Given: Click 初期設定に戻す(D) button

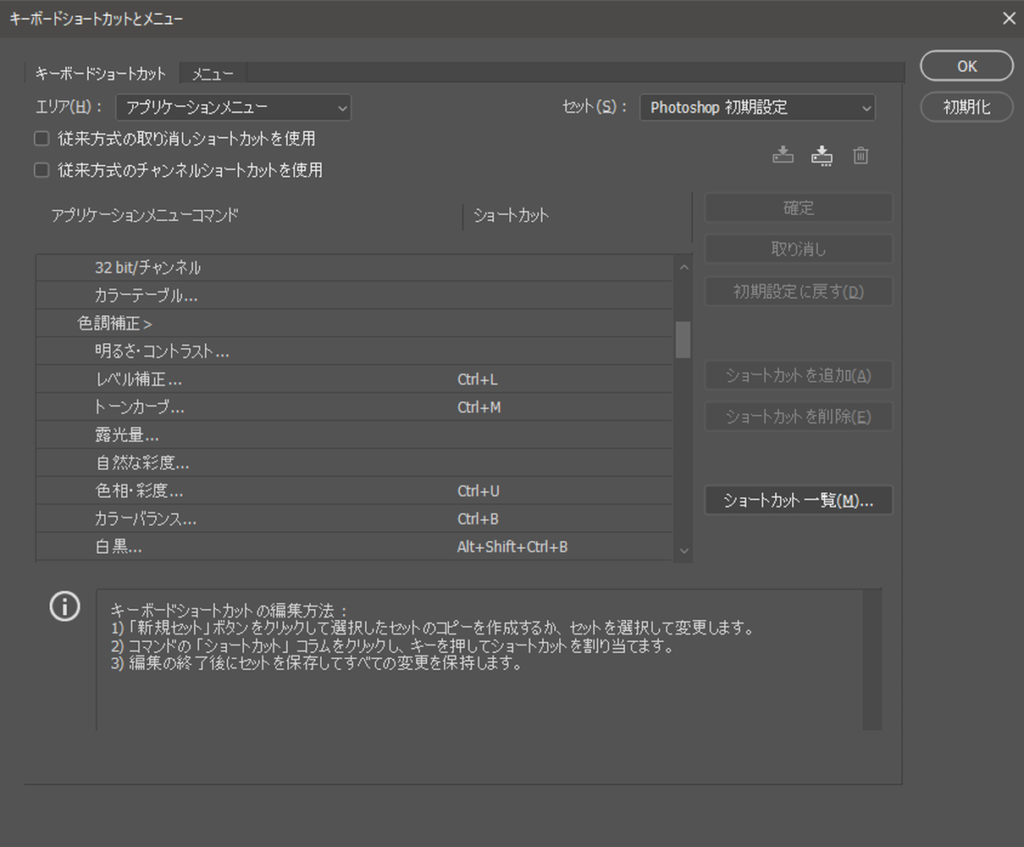Looking at the screenshot, I should 798,291.
